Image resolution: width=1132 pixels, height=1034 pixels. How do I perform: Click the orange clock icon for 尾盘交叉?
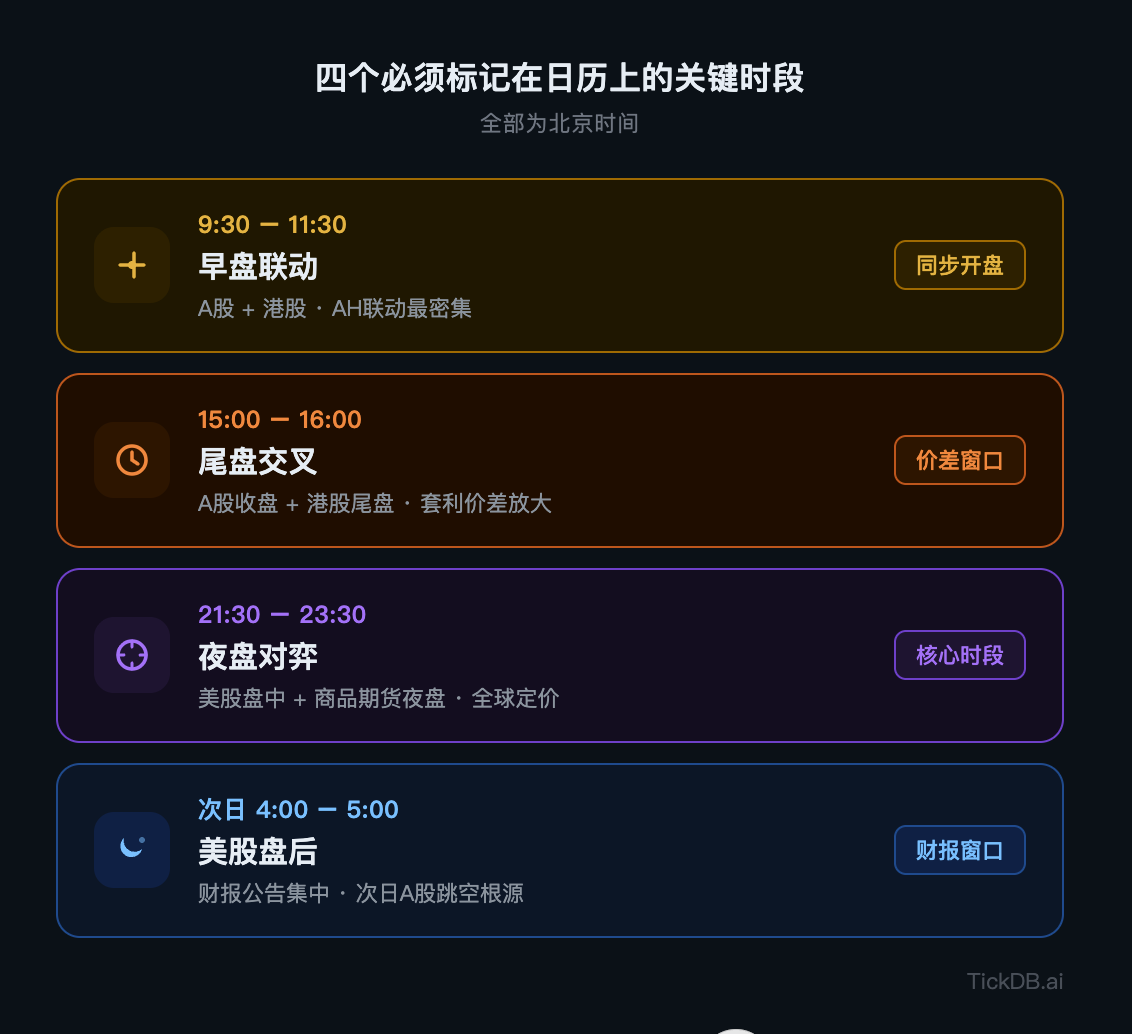point(132,460)
